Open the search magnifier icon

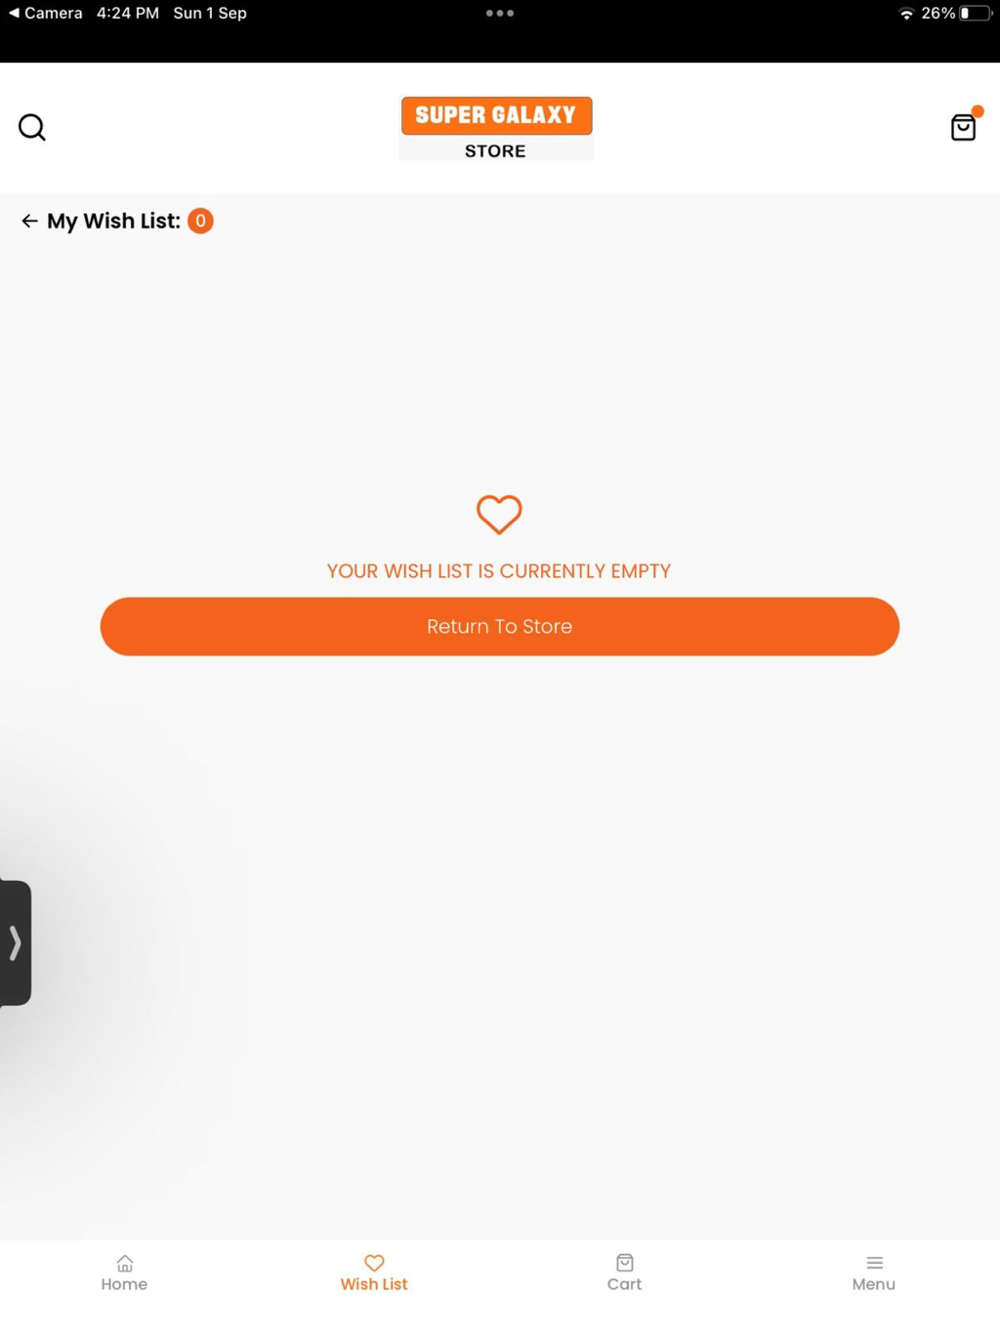click(x=32, y=127)
